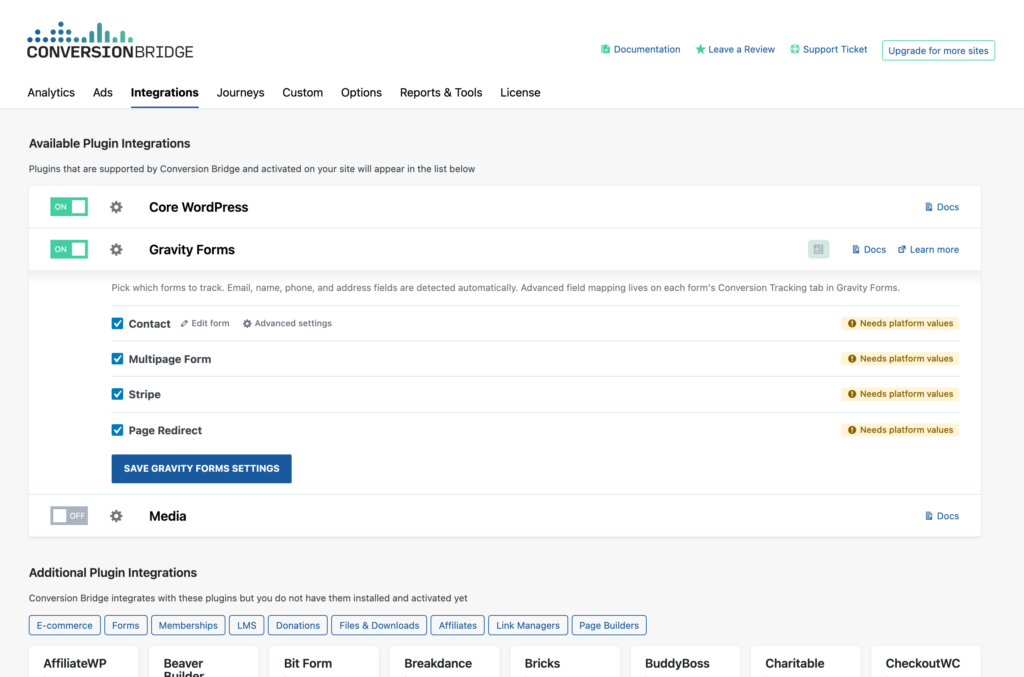
Task: Click the Learn more external link icon
Action: (902, 249)
